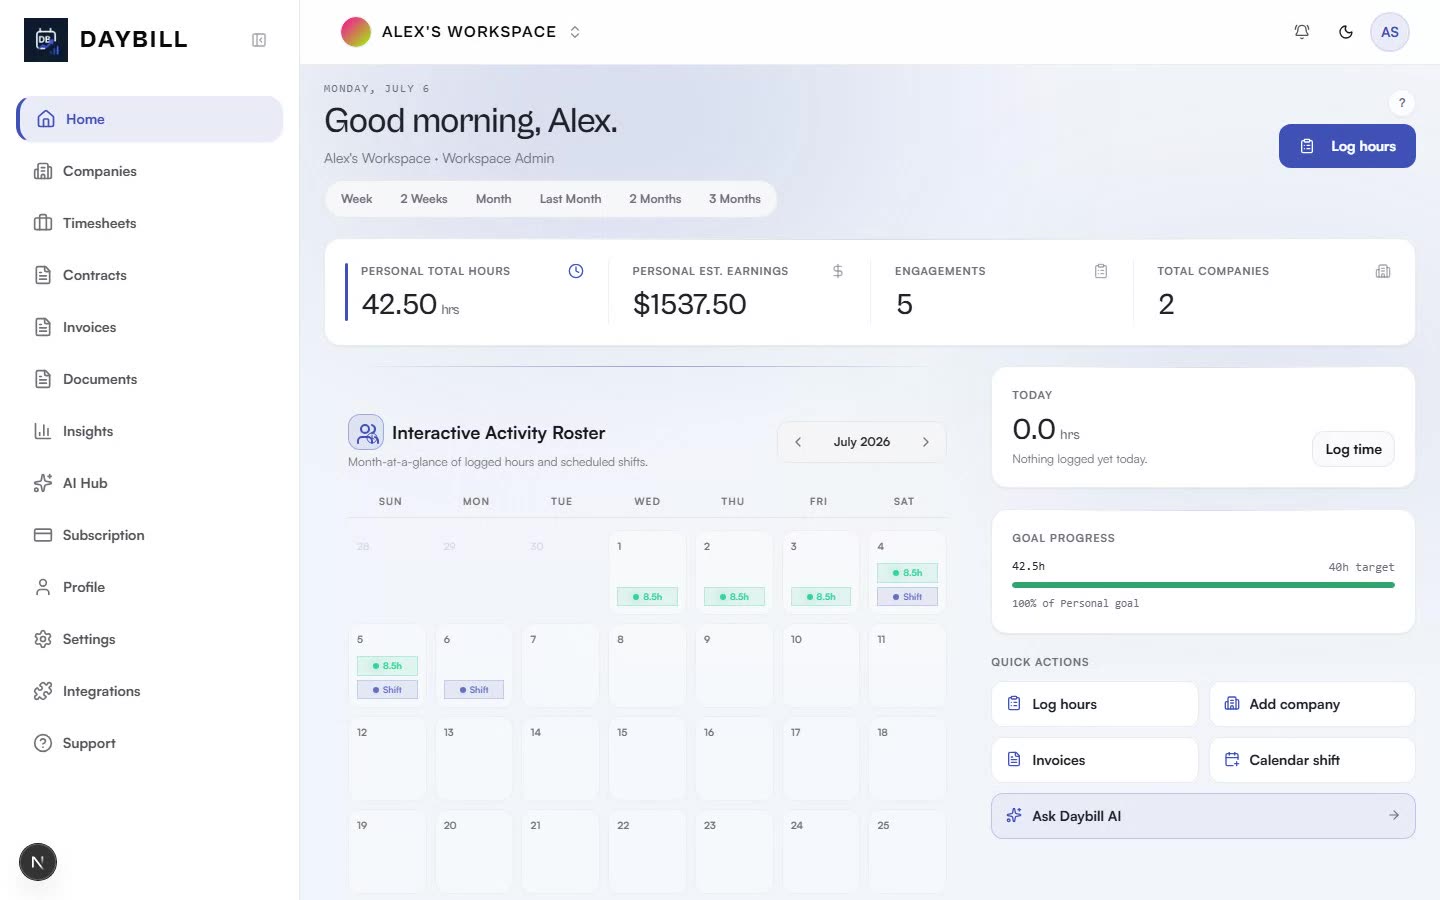Go to Timesheets page

pos(150,223)
